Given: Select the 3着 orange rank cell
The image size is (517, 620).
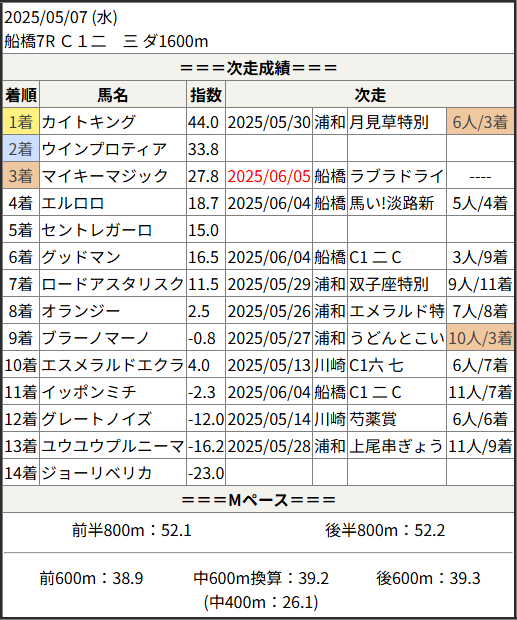Looking at the screenshot, I should (x=21, y=175).
